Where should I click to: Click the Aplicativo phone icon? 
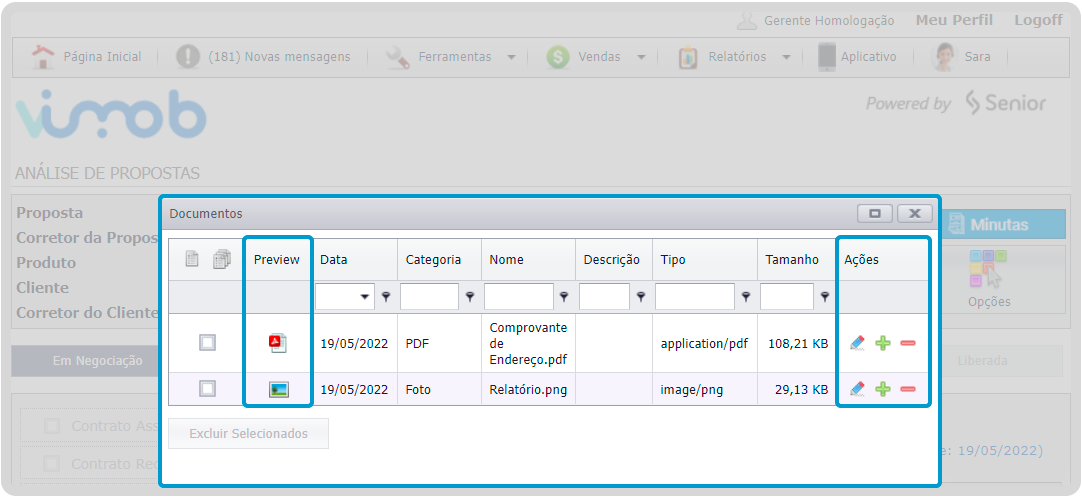click(827, 57)
